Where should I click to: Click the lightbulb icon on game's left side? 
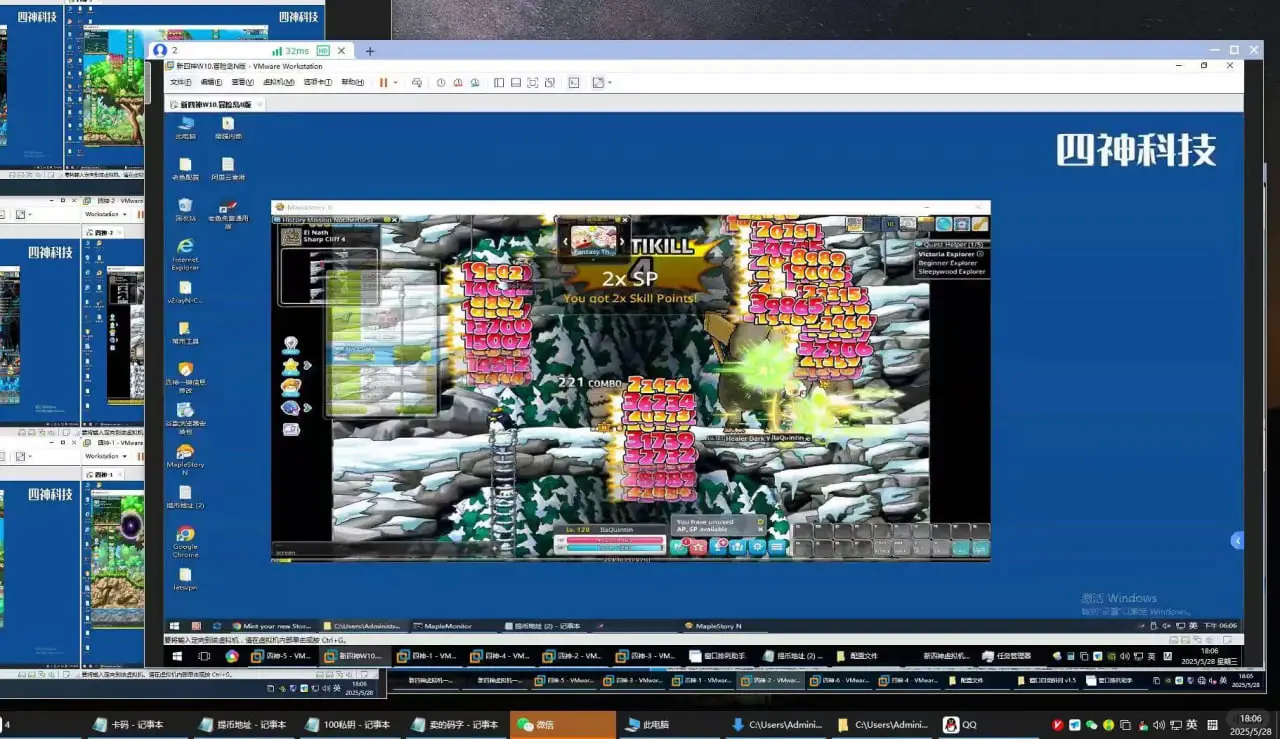291,345
